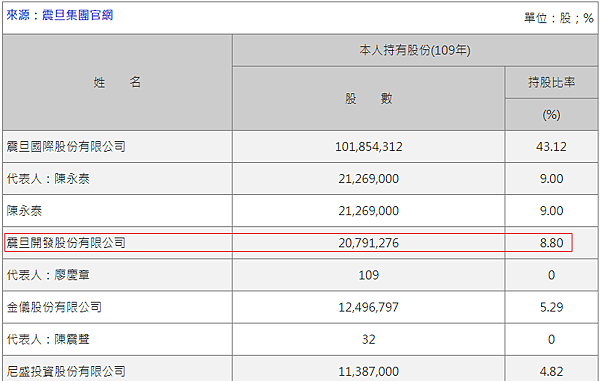Select share count 101,854,312
Screen dimensions: 600x381
point(368,147)
